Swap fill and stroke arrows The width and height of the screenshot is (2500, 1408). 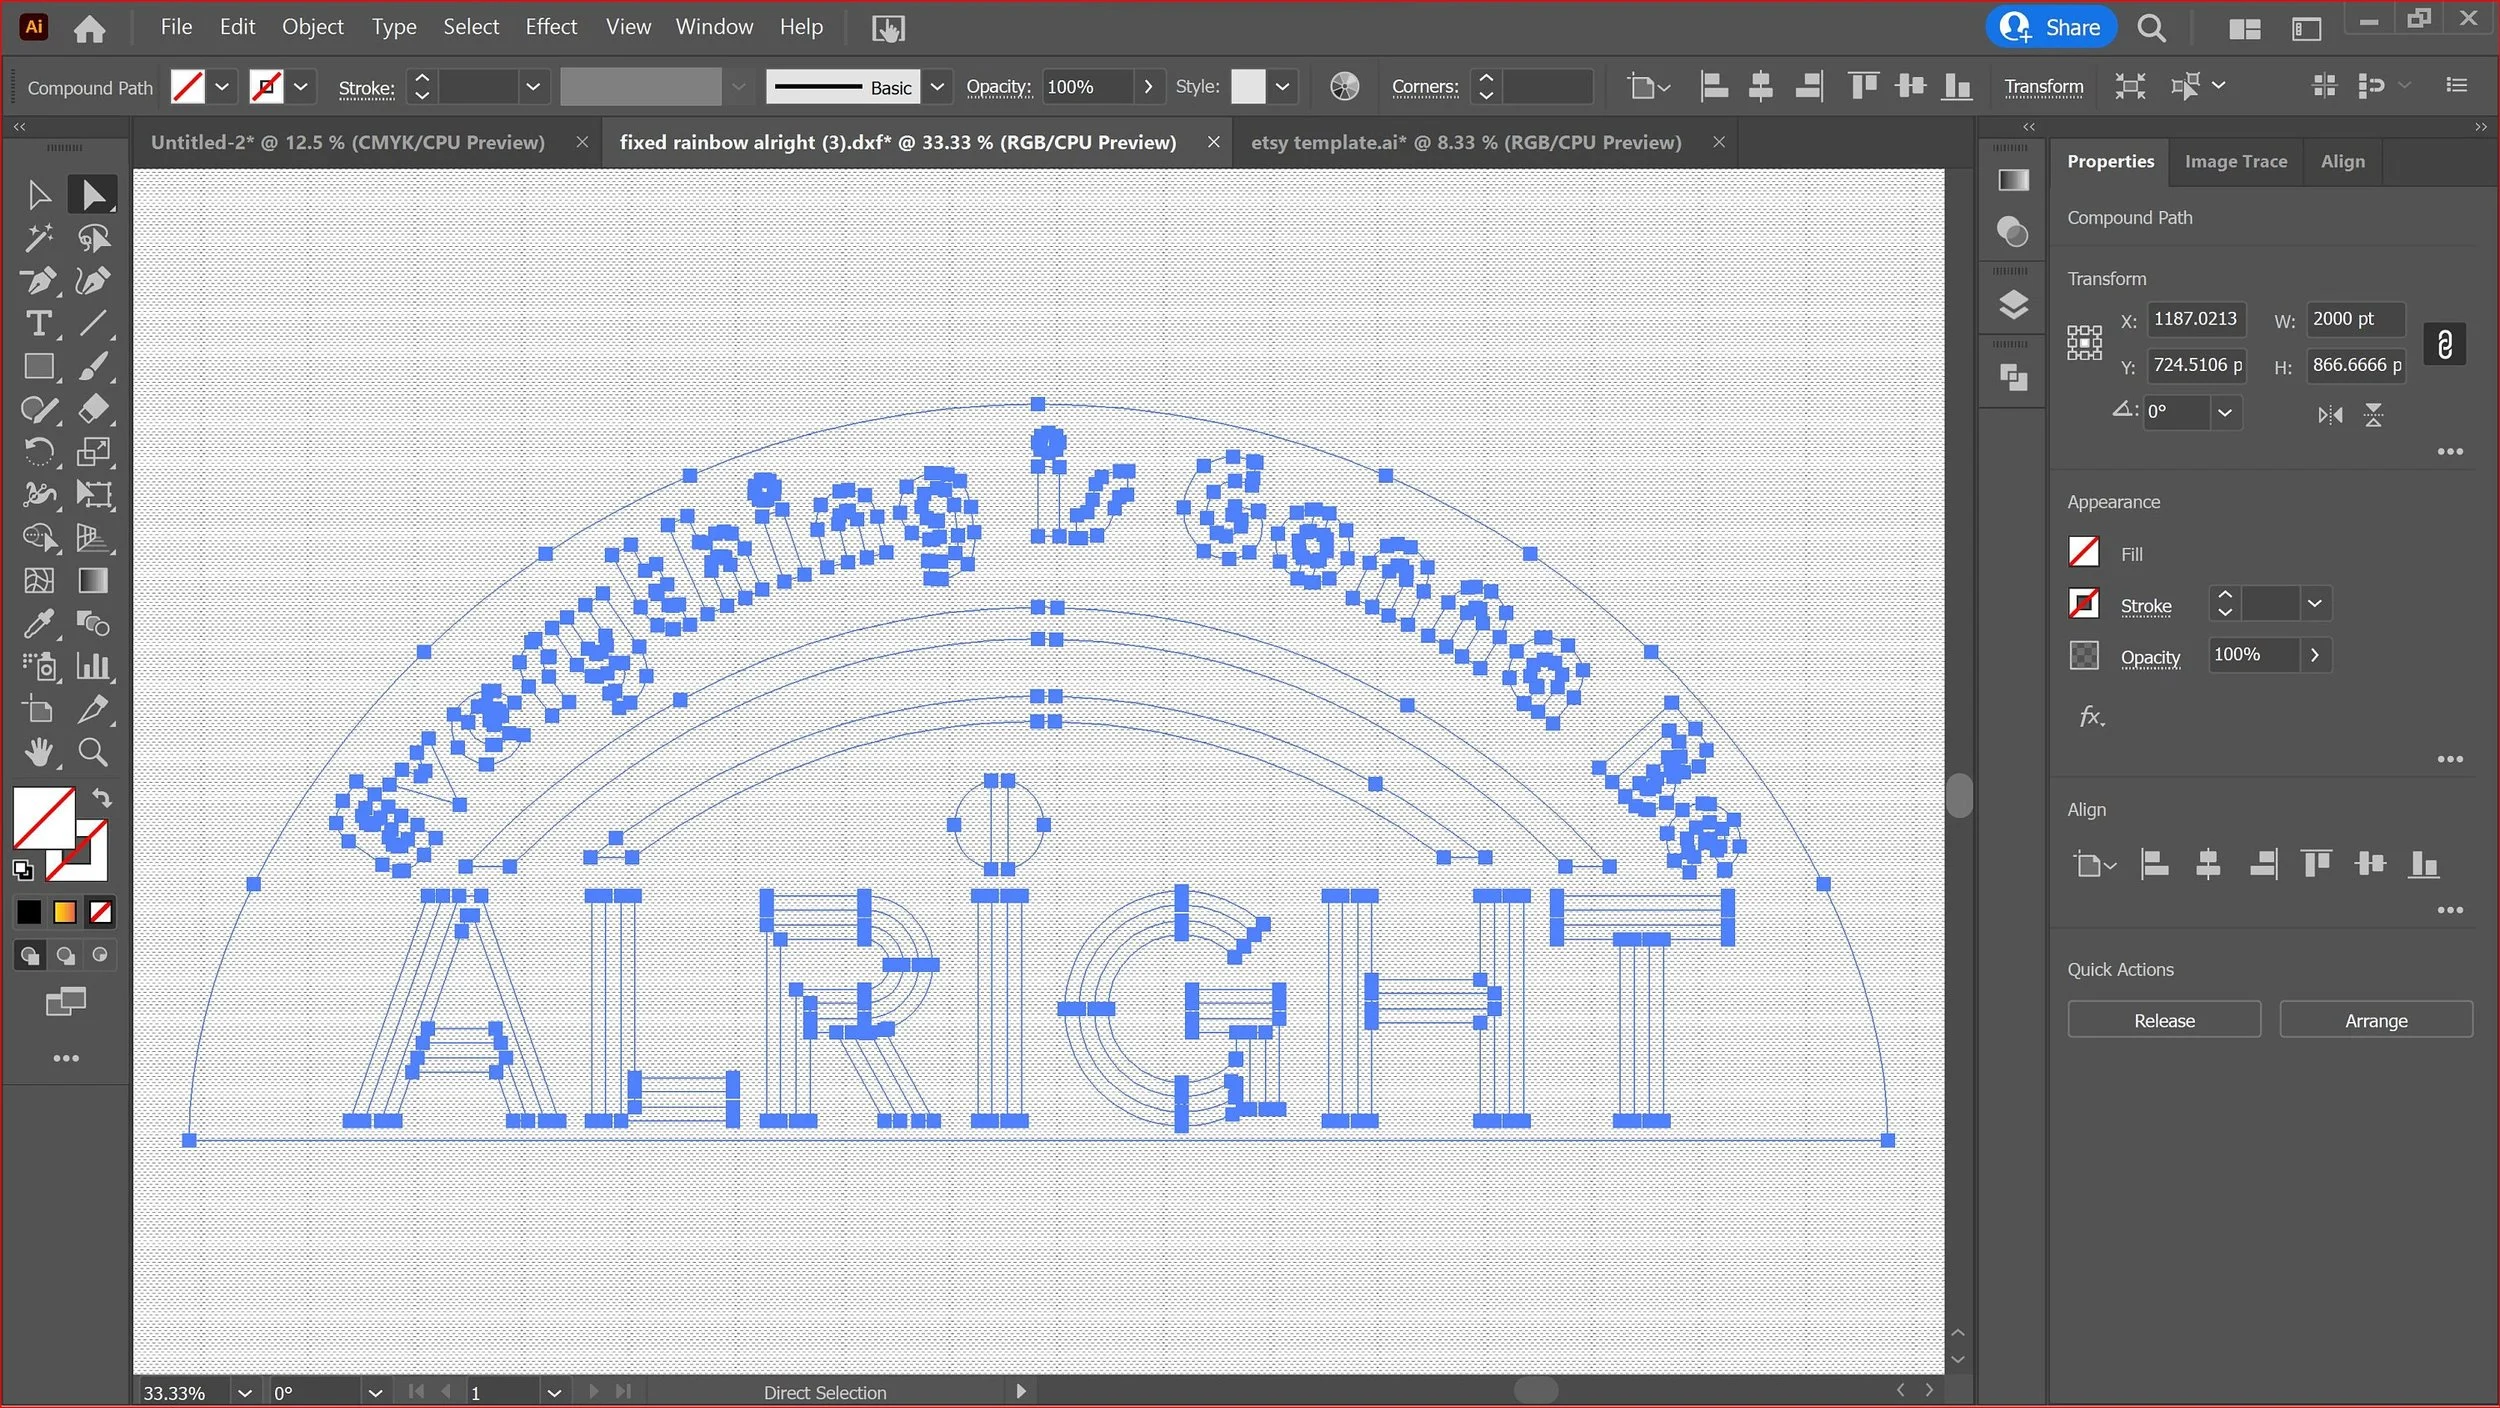coord(102,798)
